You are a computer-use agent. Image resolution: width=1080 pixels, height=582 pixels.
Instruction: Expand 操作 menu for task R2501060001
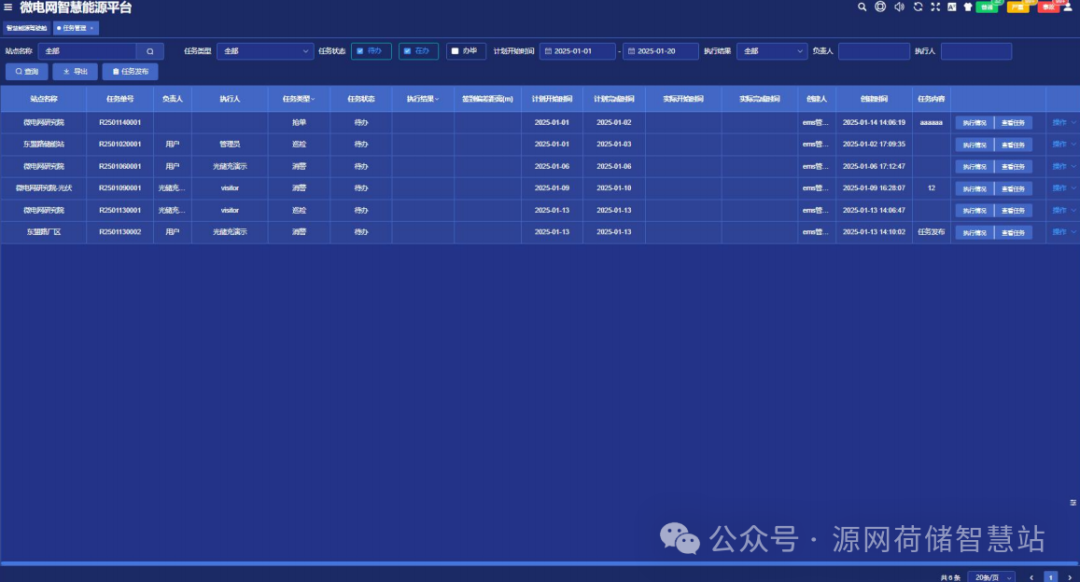(1063, 166)
